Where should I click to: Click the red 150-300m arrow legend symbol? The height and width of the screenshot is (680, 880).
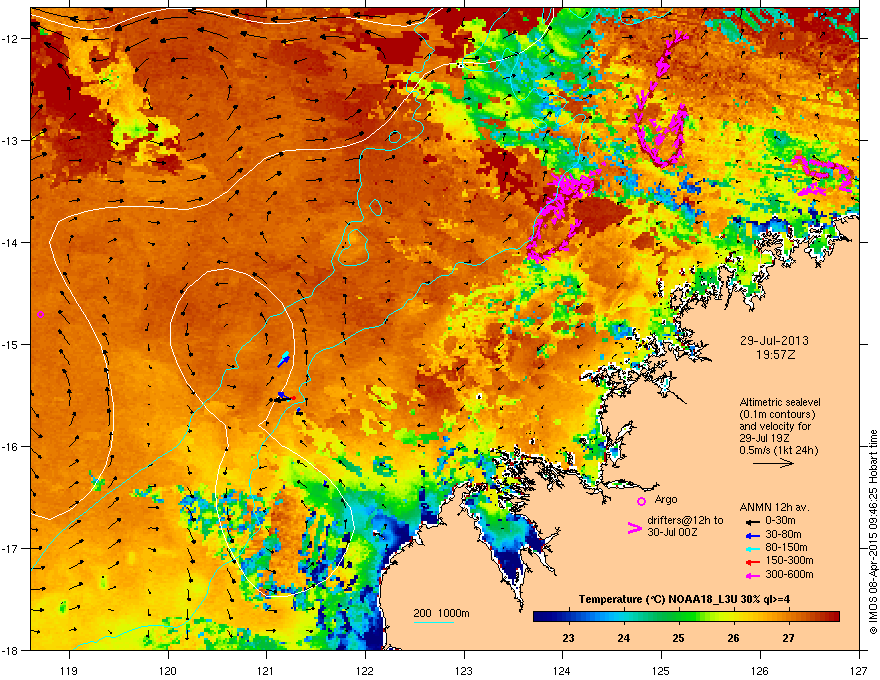[x=752, y=562]
